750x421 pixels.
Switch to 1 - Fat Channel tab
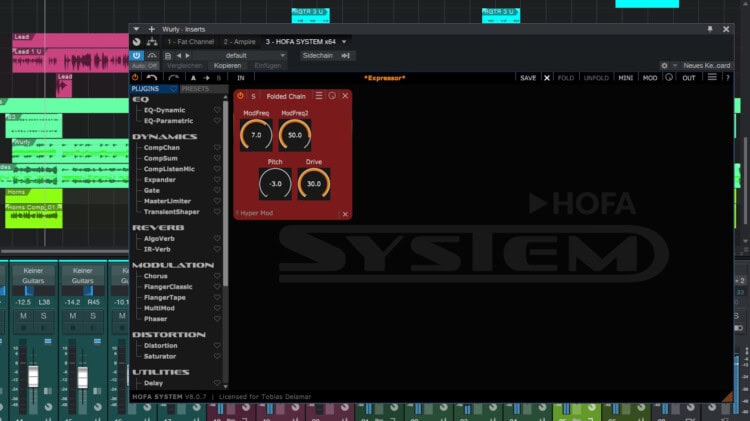click(x=190, y=42)
